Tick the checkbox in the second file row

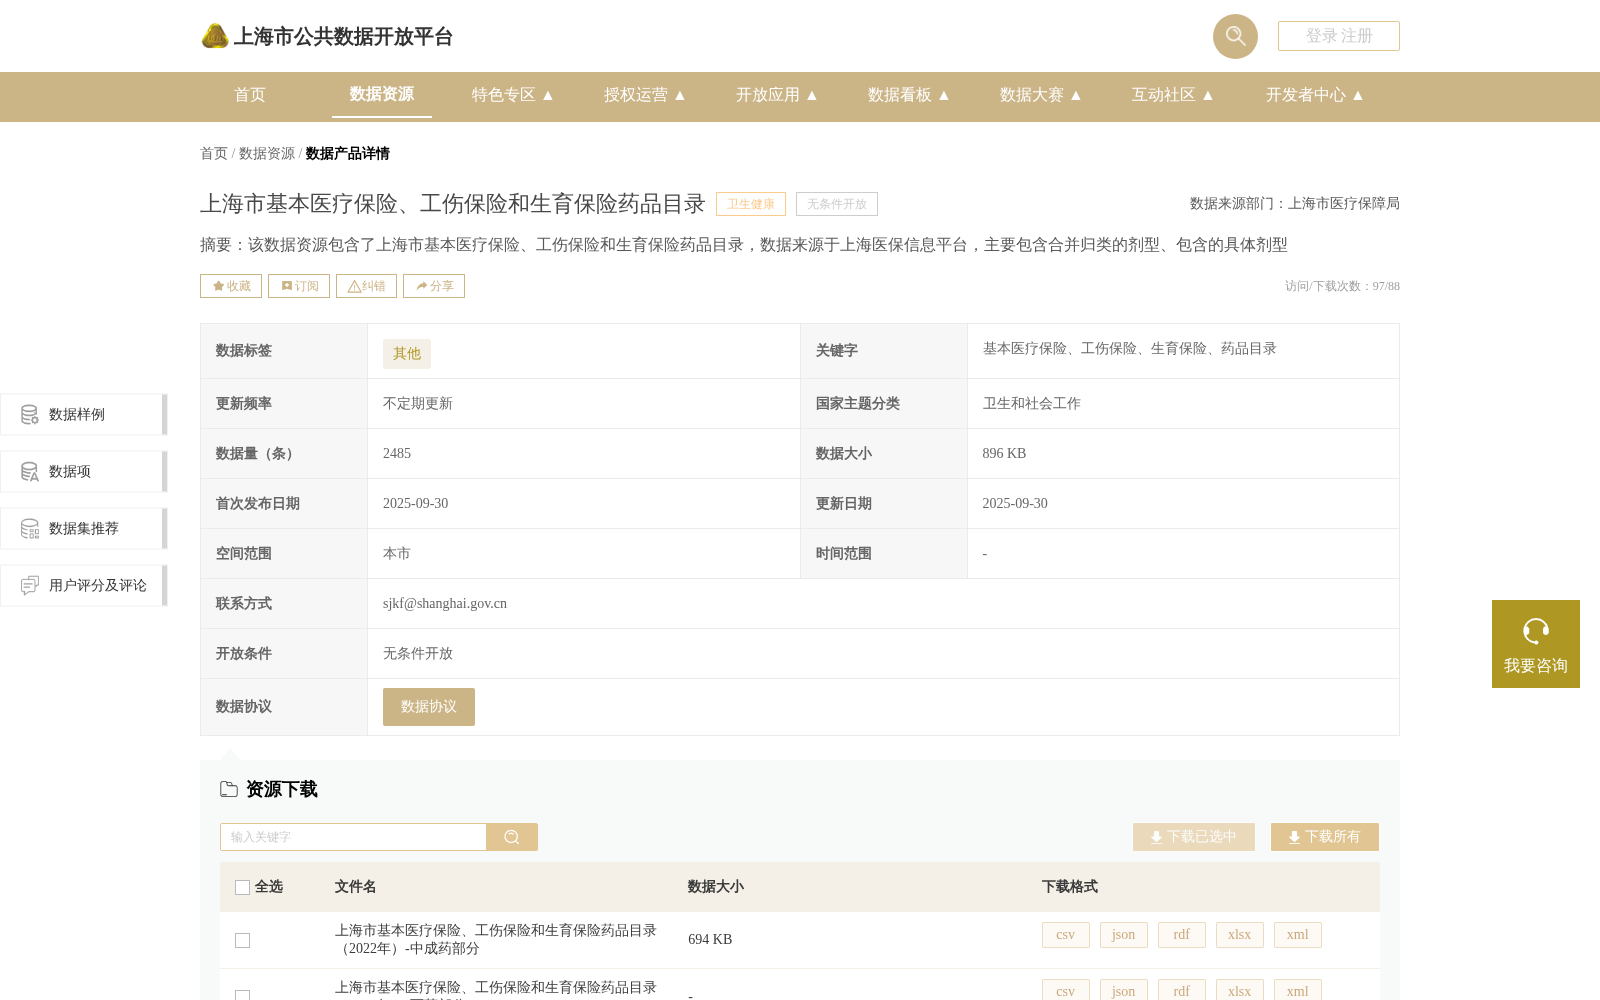242,995
